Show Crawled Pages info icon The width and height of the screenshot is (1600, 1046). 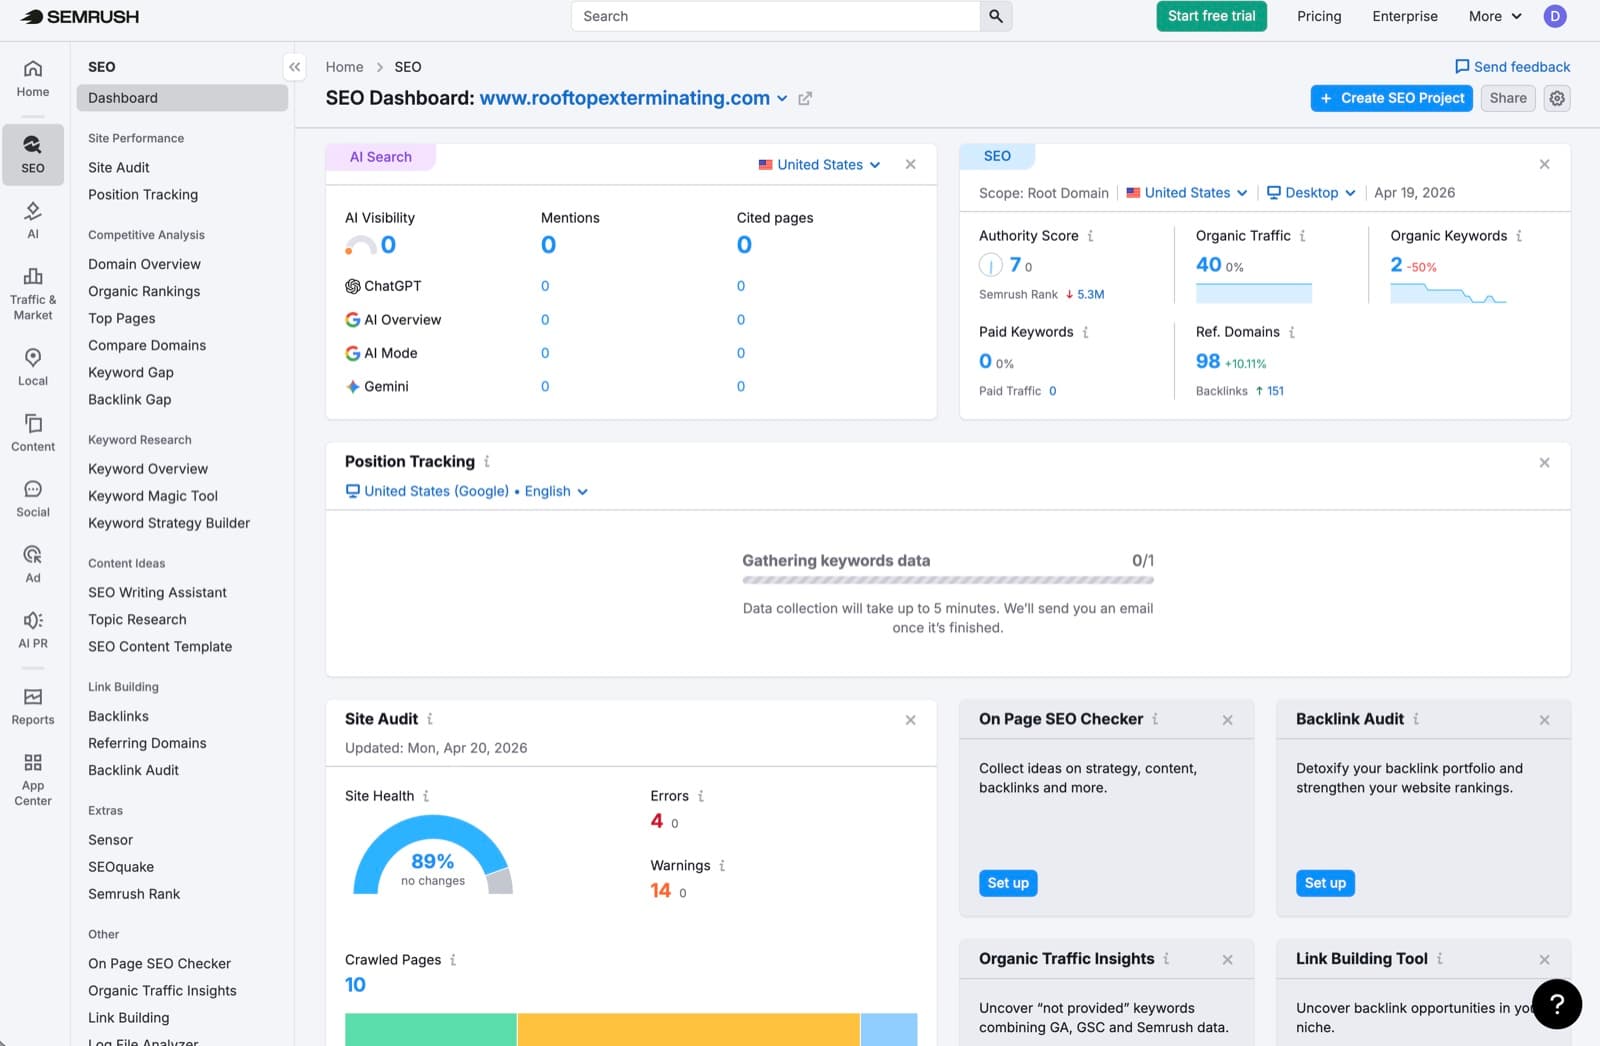453,960
